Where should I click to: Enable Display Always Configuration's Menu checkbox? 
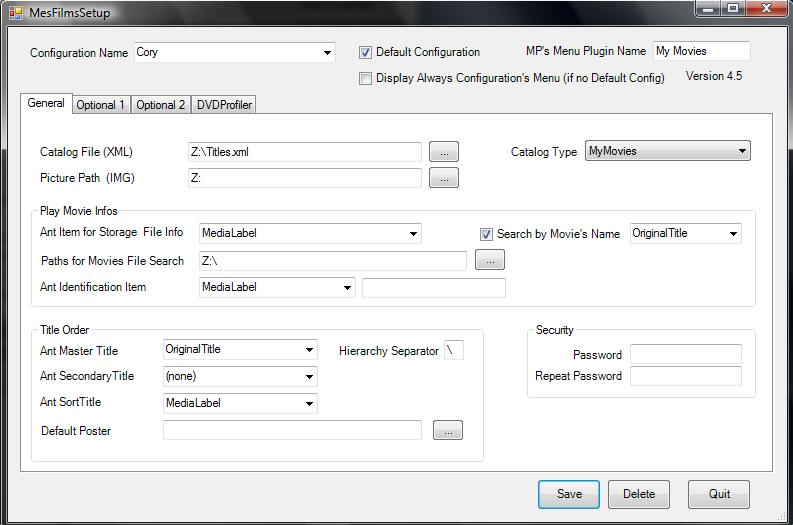coord(366,78)
